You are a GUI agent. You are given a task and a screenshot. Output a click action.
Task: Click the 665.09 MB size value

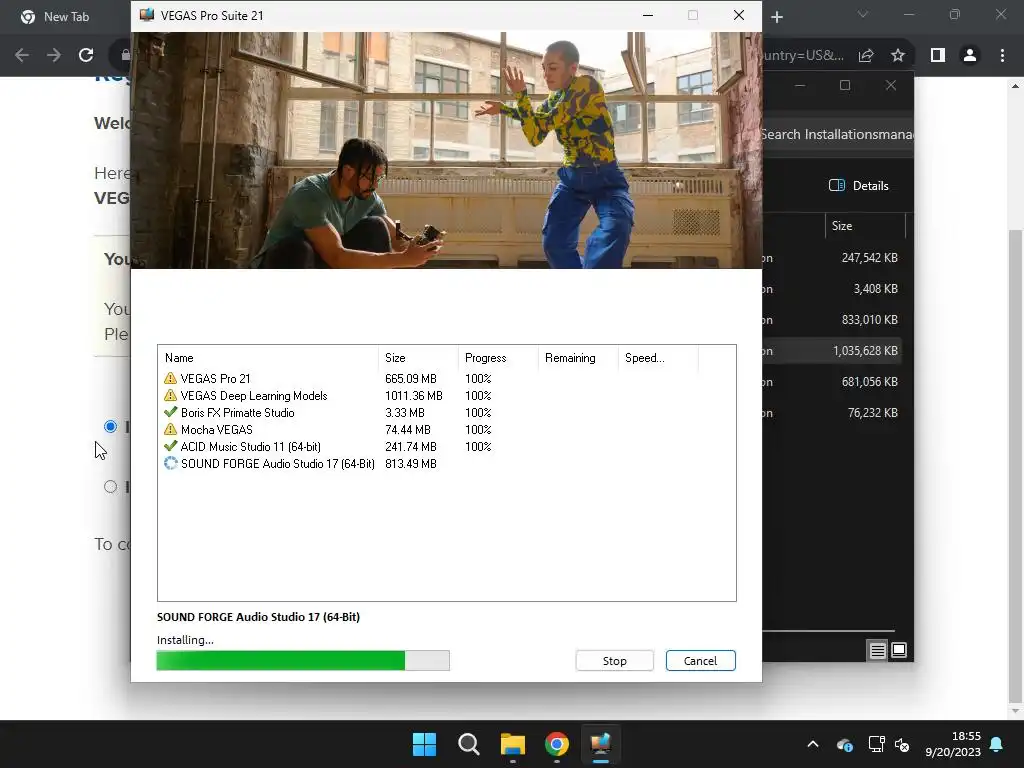(x=411, y=379)
